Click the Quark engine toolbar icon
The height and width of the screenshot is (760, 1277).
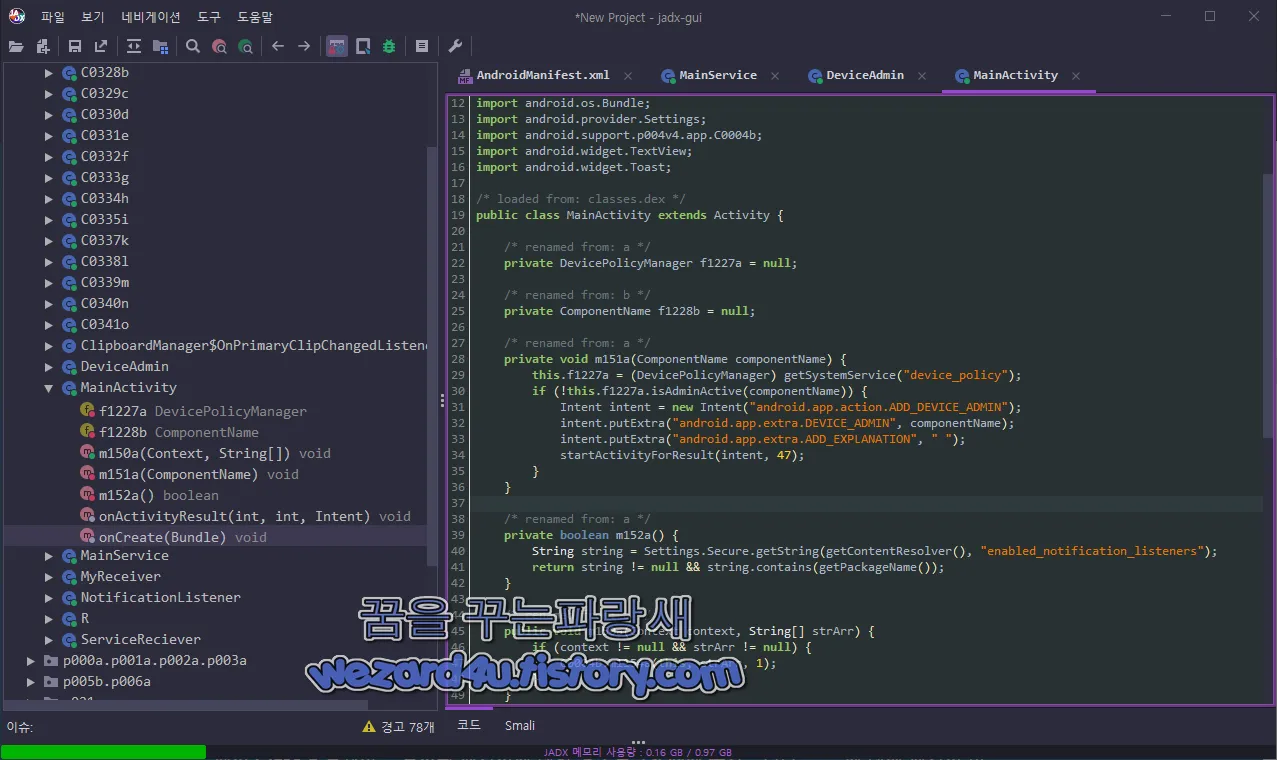click(x=363, y=46)
